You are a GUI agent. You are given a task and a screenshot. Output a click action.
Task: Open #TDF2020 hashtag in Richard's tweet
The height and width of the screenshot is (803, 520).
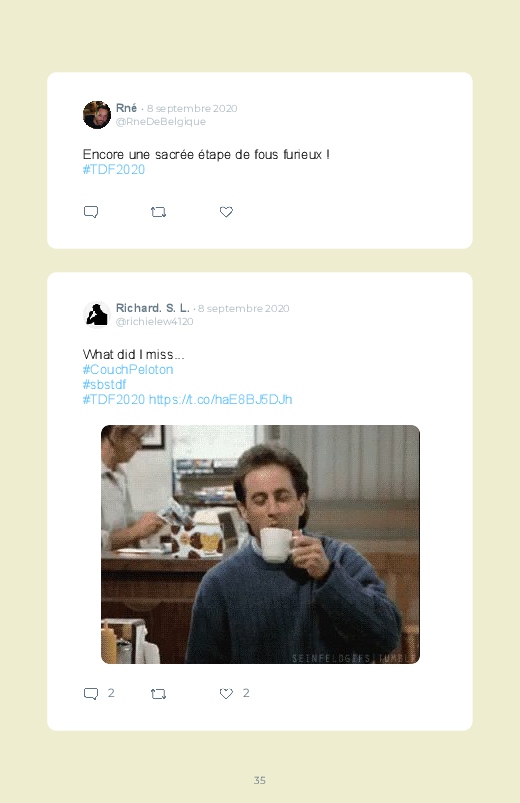[x=114, y=399]
